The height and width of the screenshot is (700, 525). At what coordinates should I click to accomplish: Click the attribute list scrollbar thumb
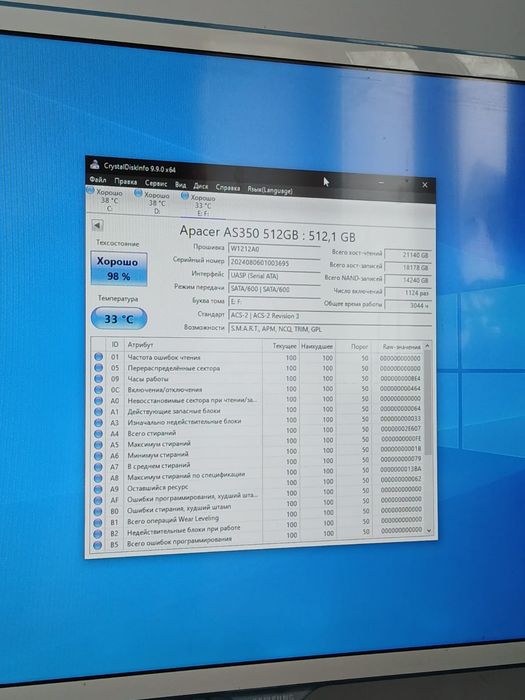coord(428,402)
